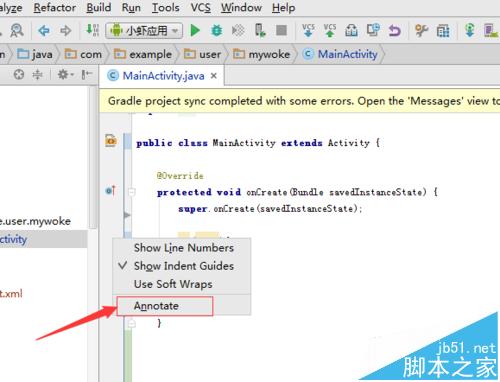
Task: Toggle Show Line Numbers option
Action: (182, 248)
